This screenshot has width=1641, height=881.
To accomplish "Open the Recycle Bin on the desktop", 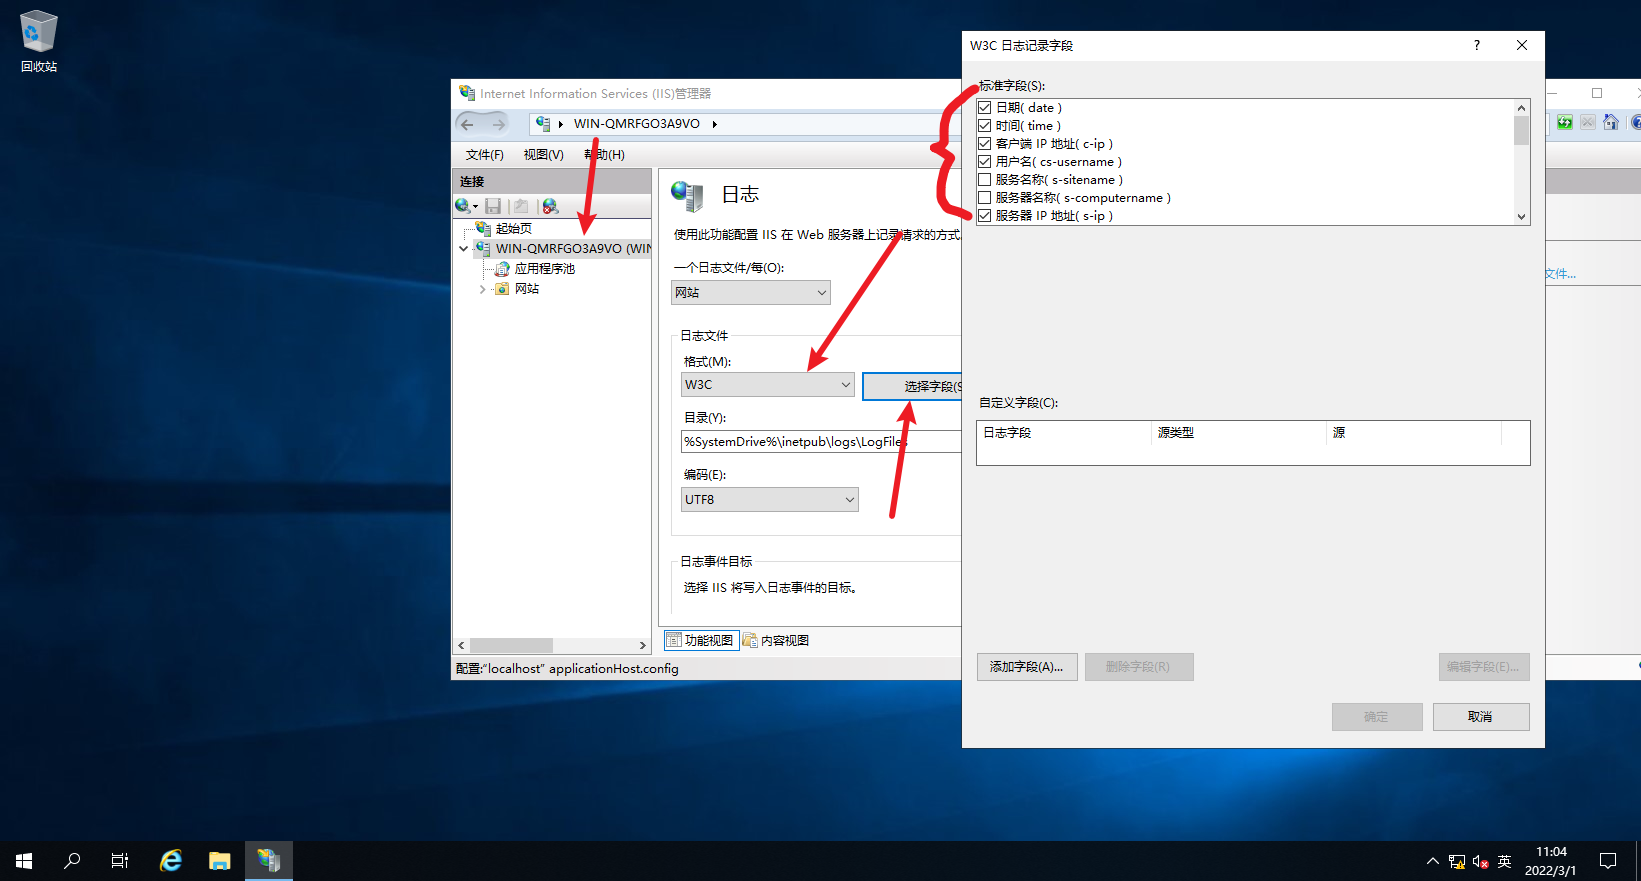I will pyautogui.click(x=39, y=41).
